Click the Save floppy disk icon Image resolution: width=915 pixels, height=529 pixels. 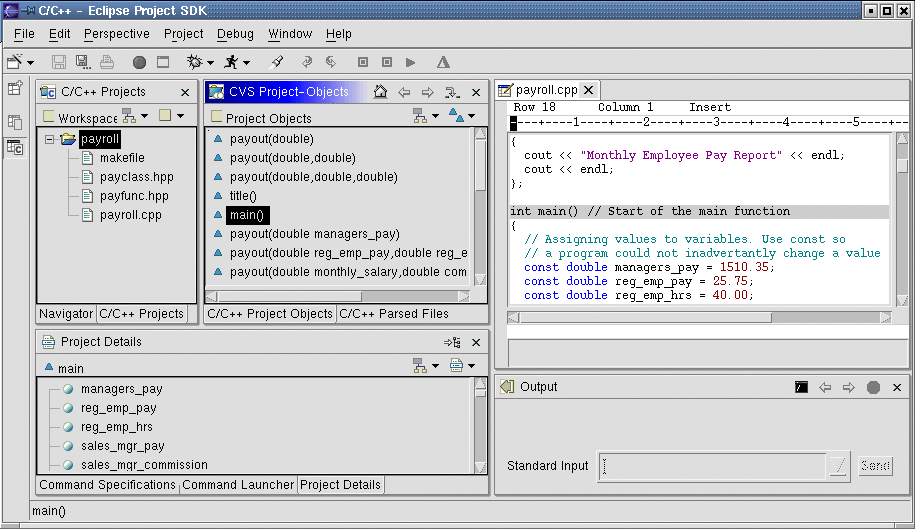pos(59,62)
